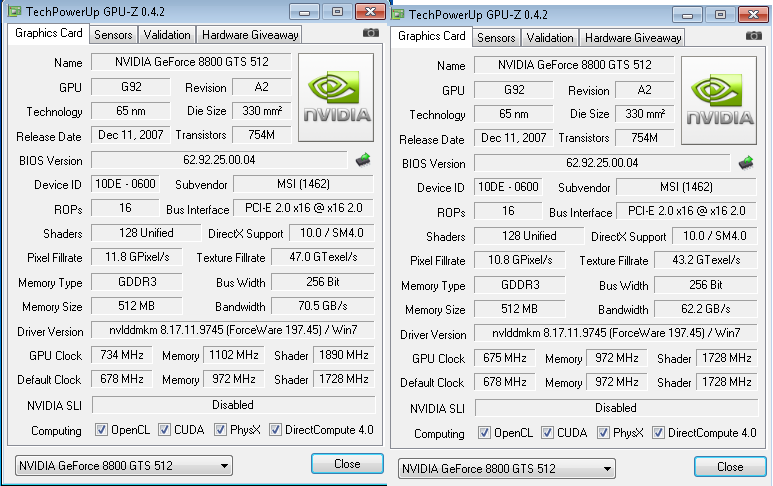Click the GPU-Z title bar icon in left window
773x486 pixels.
(x=11, y=11)
